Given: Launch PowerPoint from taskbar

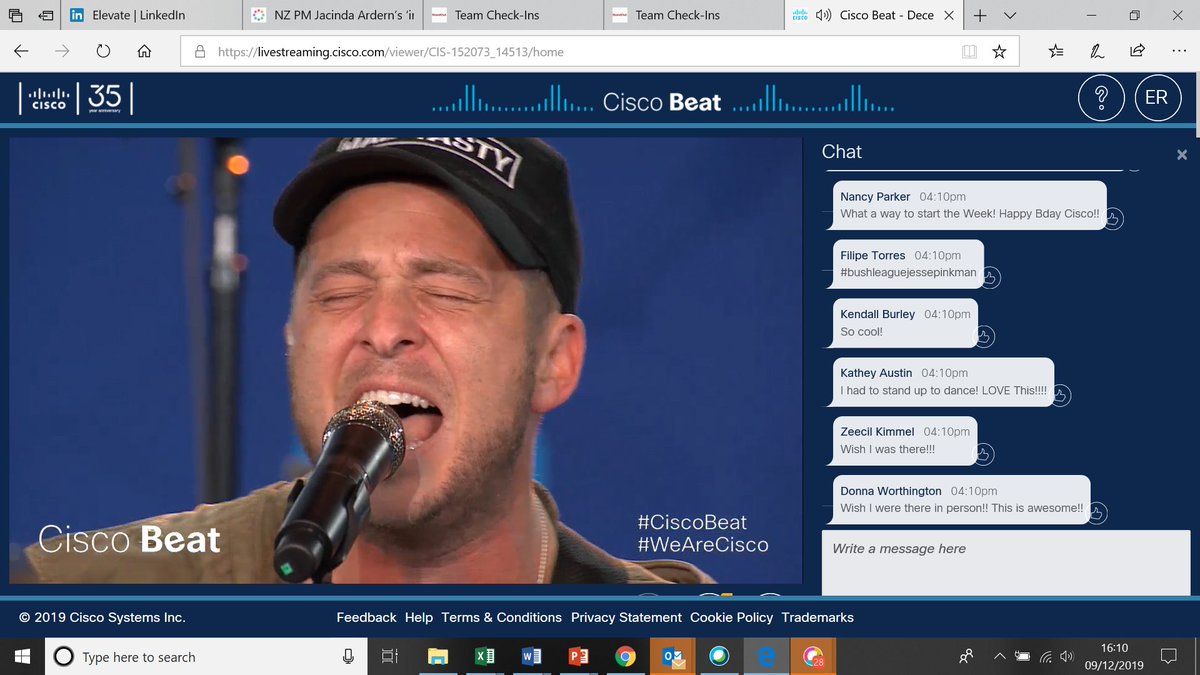Looking at the screenshot, I should pyautogui.click(x=578, y=657).
